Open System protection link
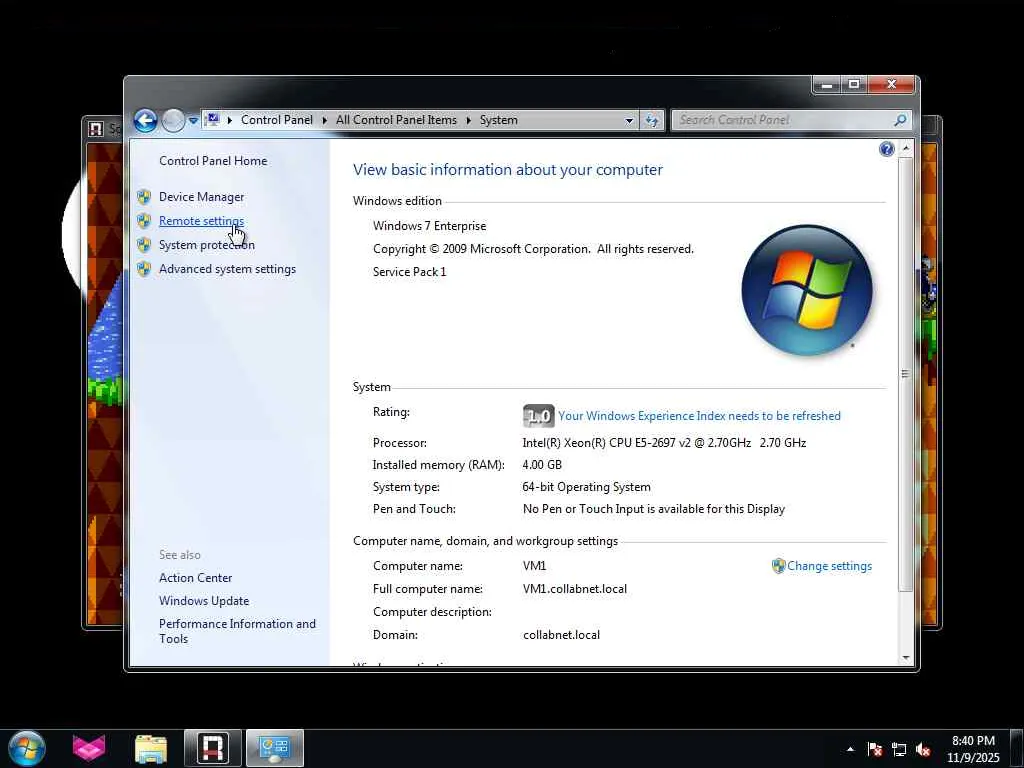 (x=206, y=245)
